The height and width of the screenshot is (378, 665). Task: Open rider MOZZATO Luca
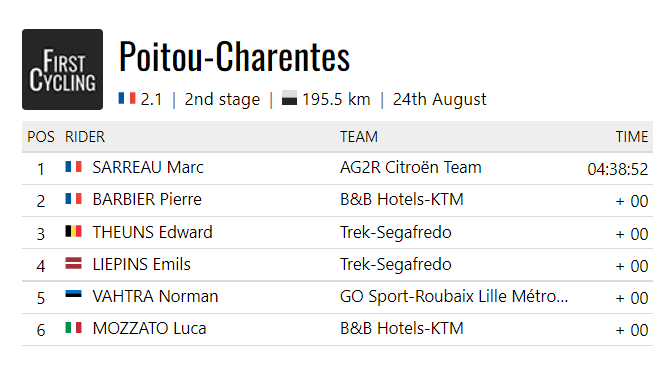click(x=149, y=328)
